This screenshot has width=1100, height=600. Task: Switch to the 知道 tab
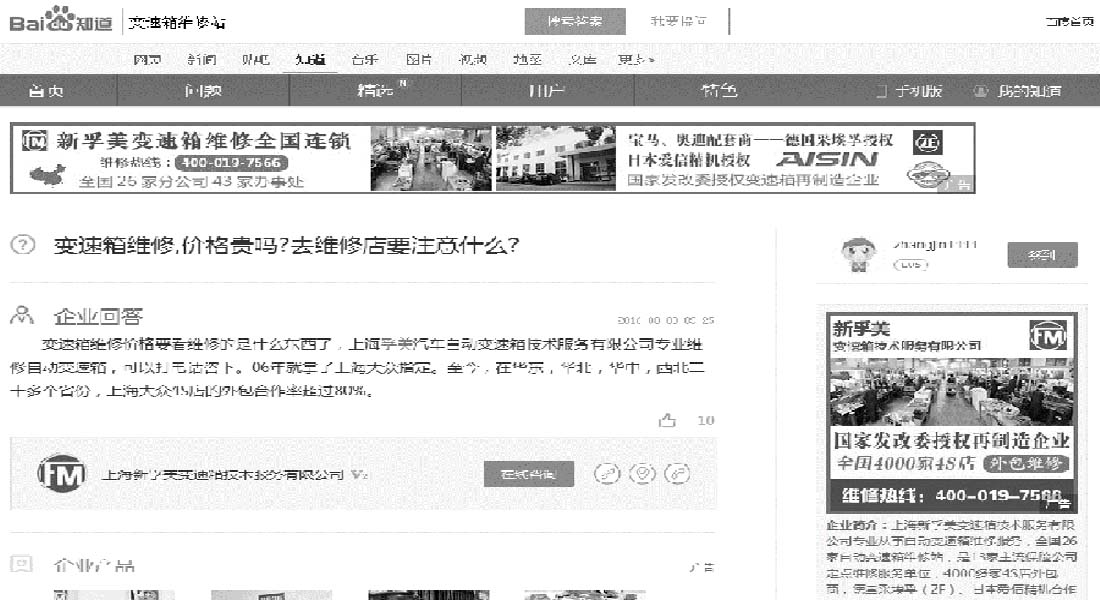311,58
